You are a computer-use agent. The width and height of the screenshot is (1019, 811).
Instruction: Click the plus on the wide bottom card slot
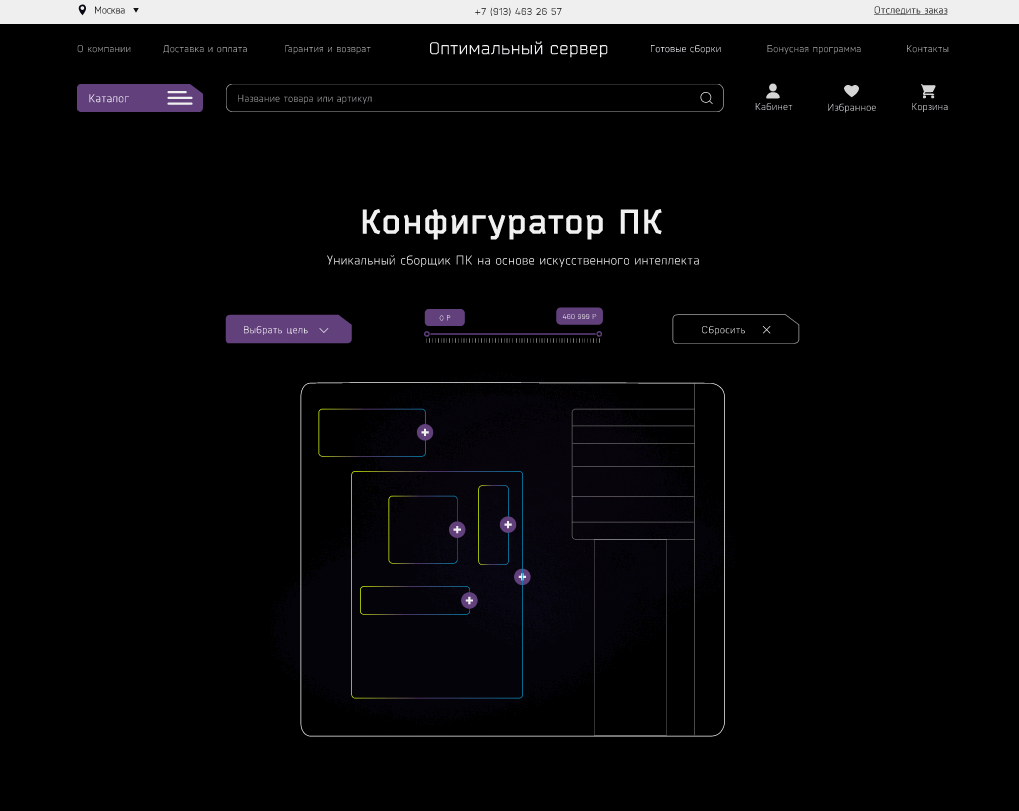pos(469,600)
